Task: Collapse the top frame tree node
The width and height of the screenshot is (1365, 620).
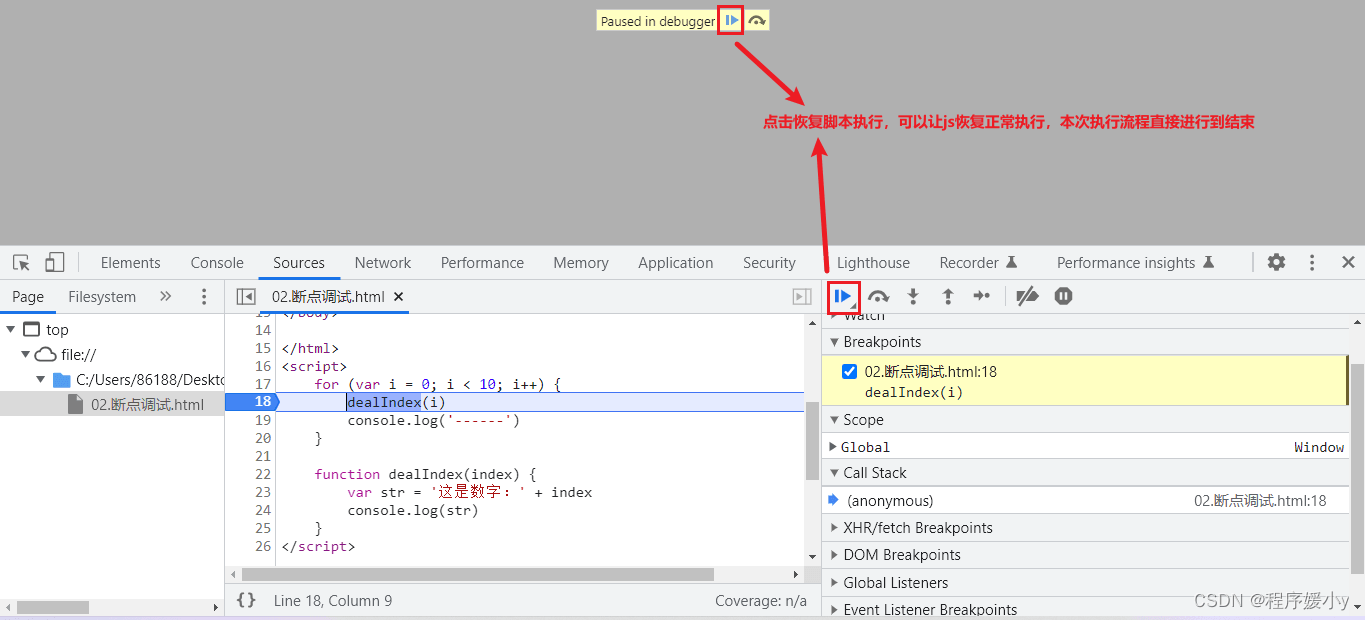Action: click(11, 330)
